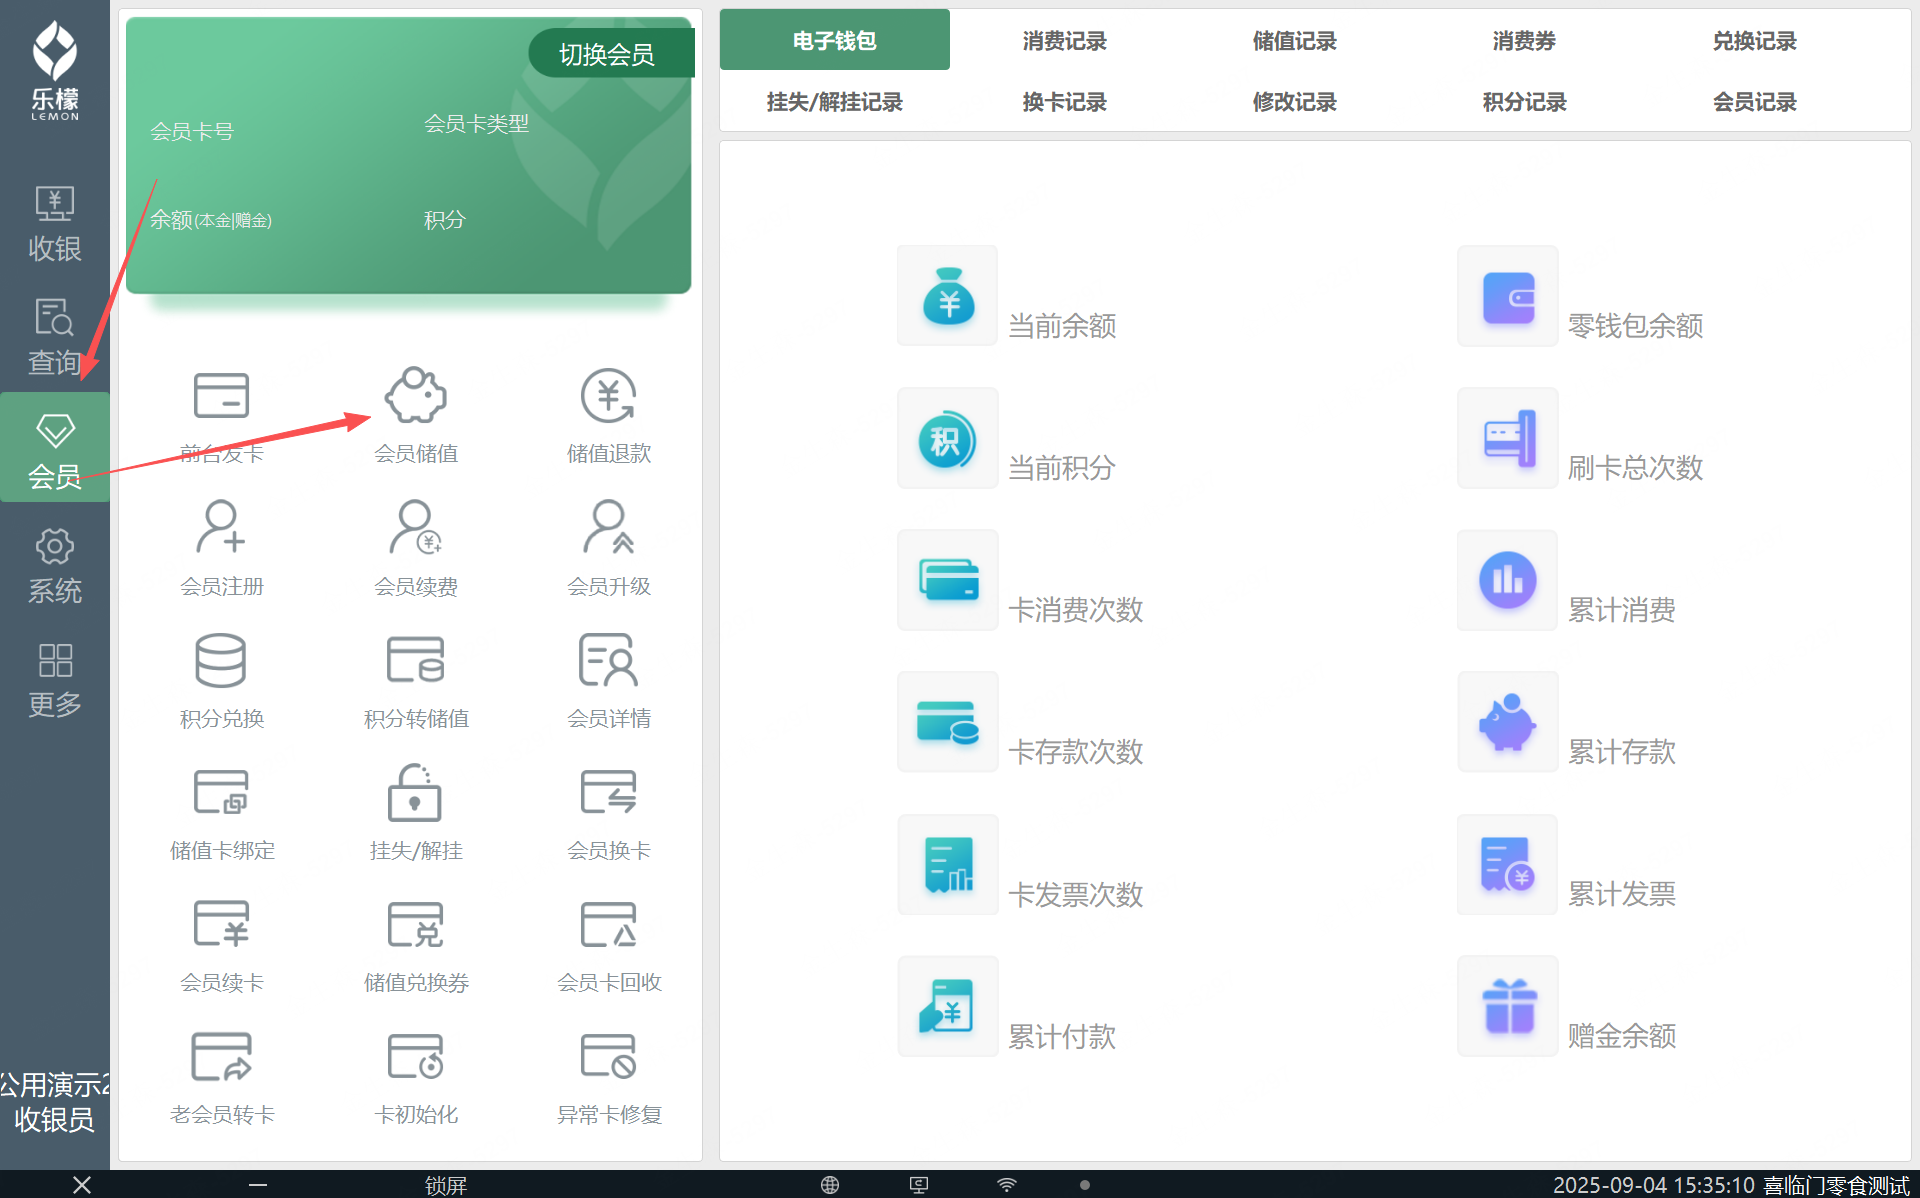Open 会员注册 member registration icon

pos(221,528)
